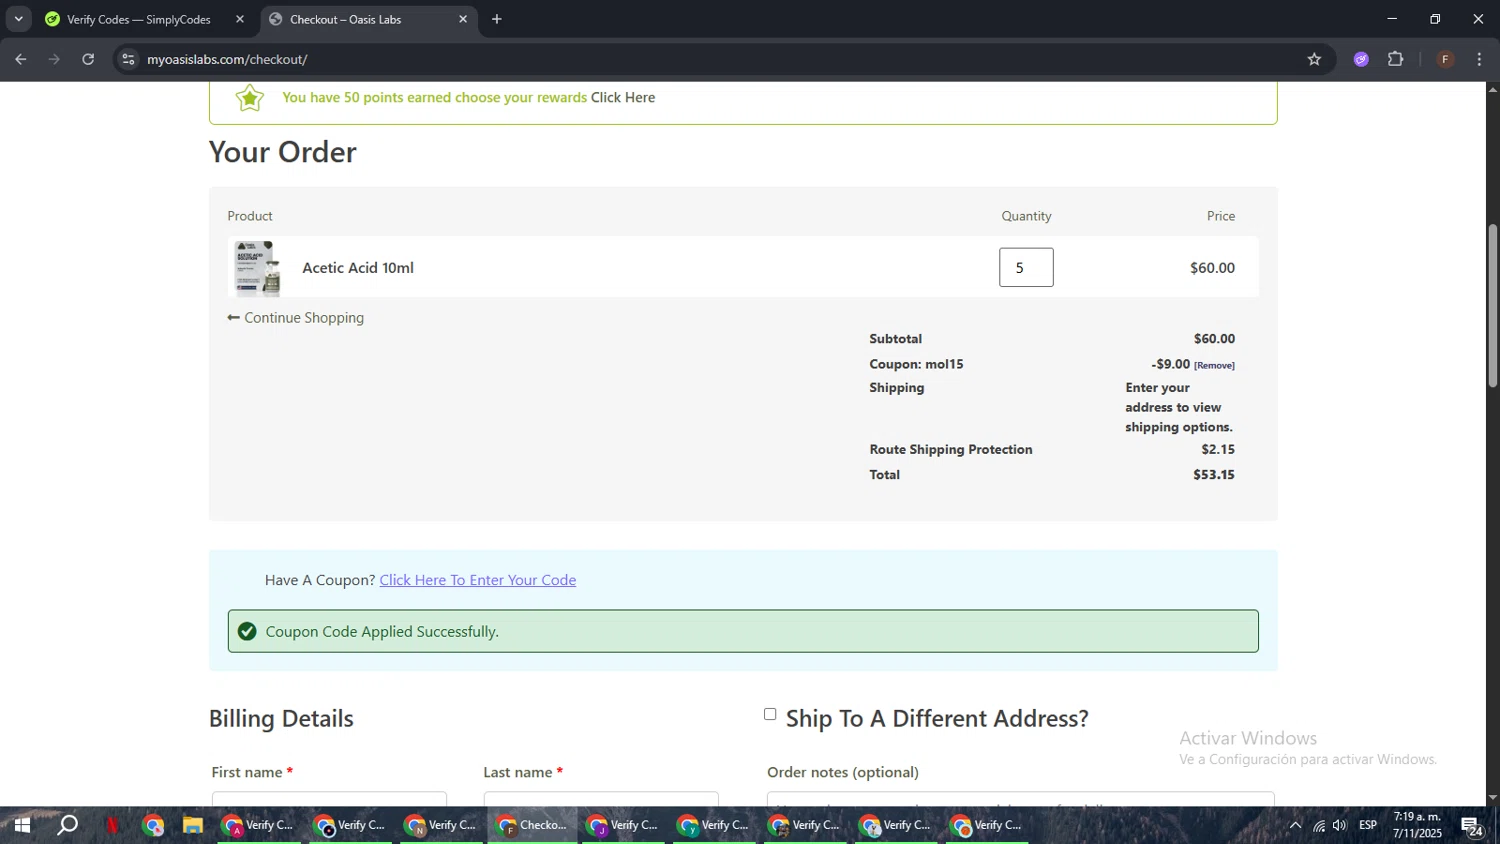Open the taskbar clock and calendar
The height and width of the screenshot is (844, 1500).
tap(1417, 826)
